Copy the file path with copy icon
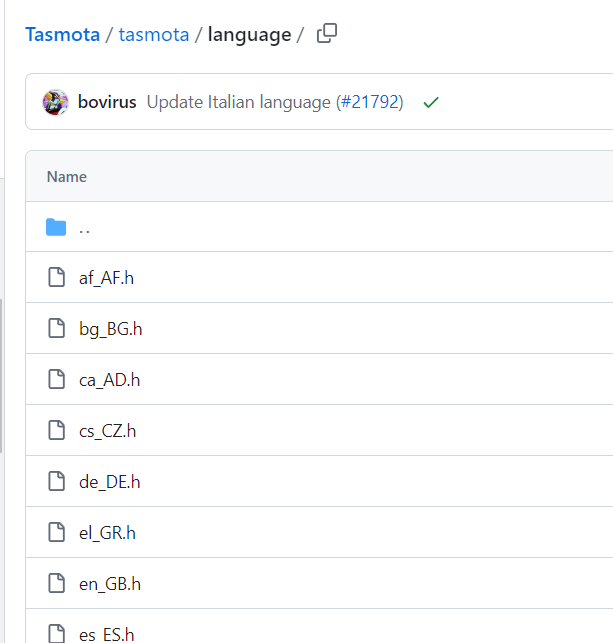This screenshot has height=643, width=613. click(x=327, y=34)
